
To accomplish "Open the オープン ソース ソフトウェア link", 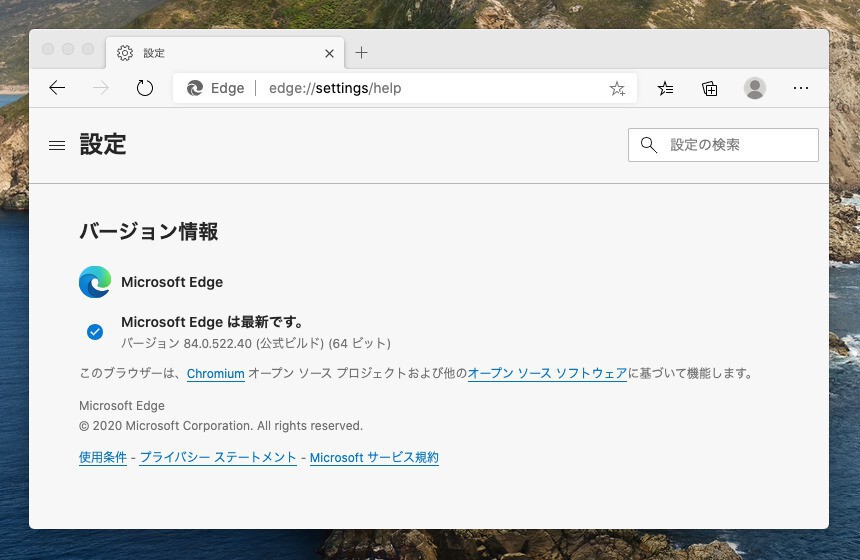I will pyautogui.click(x=547, y=374).
